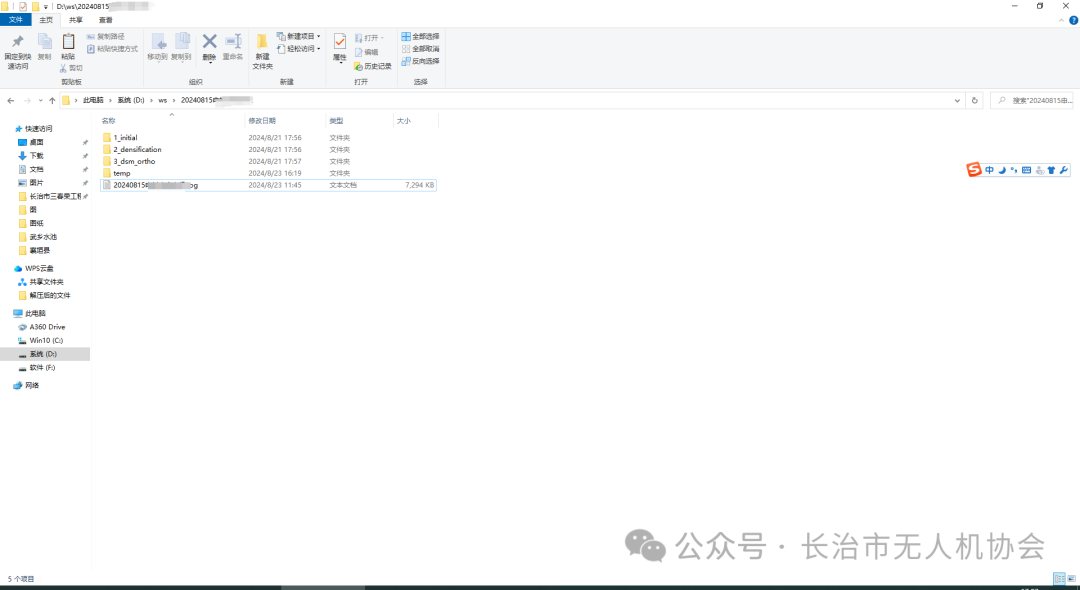Viewport: 1080px width, 590px height.
Task: Open 文档 in the navigation pane
Action: [x=37, y=169]
